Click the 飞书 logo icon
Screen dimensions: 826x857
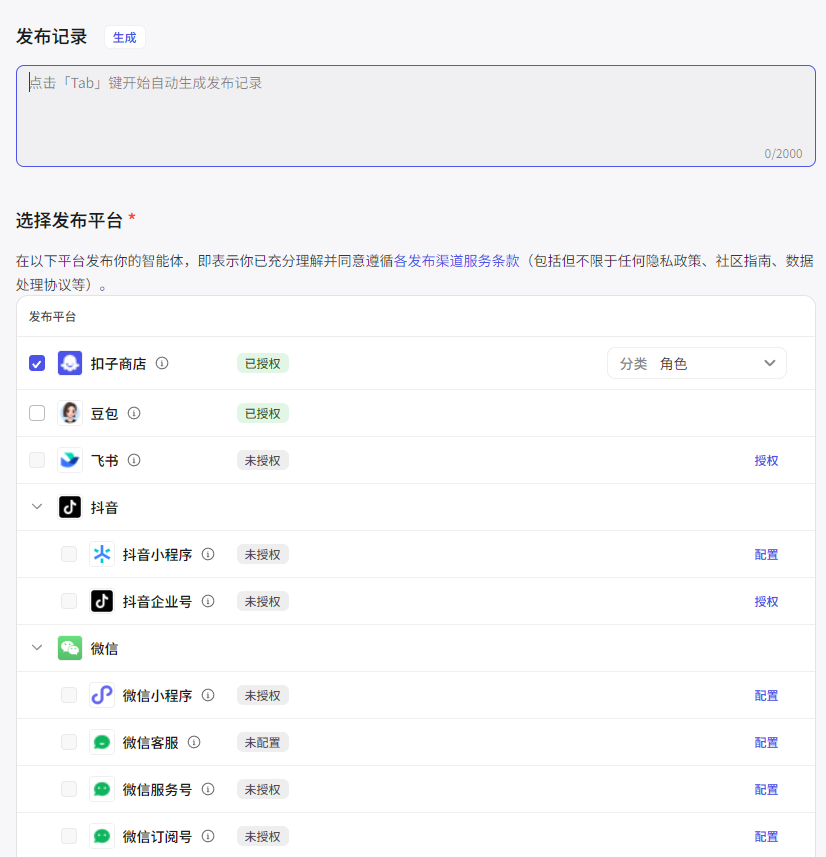pos(70,460)
